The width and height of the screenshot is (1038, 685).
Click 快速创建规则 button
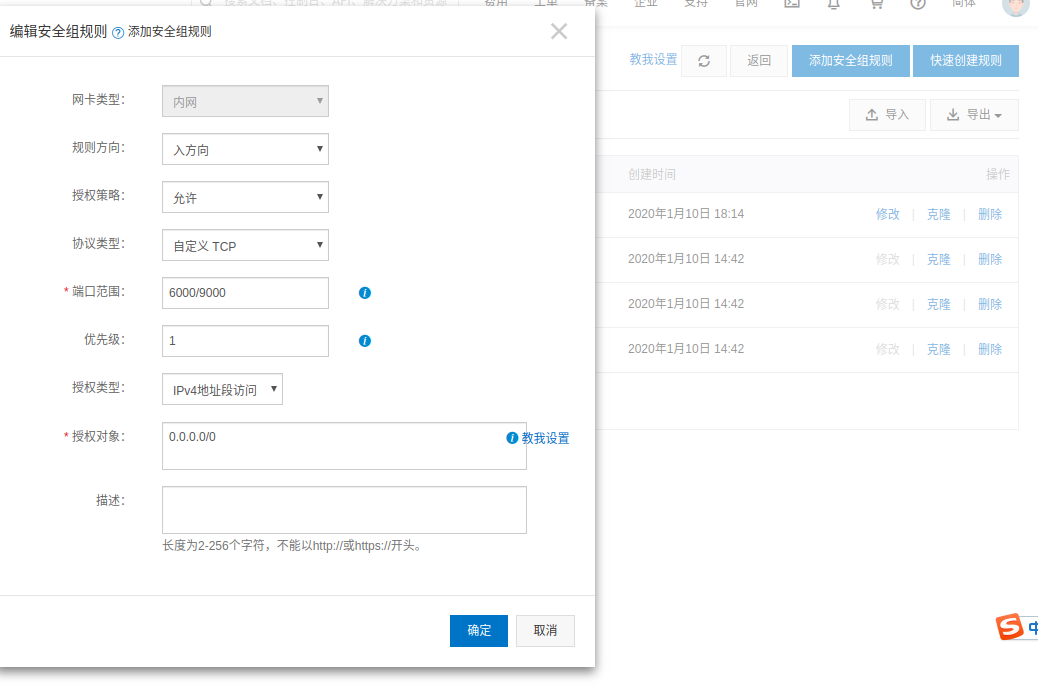tap(966, 61)
